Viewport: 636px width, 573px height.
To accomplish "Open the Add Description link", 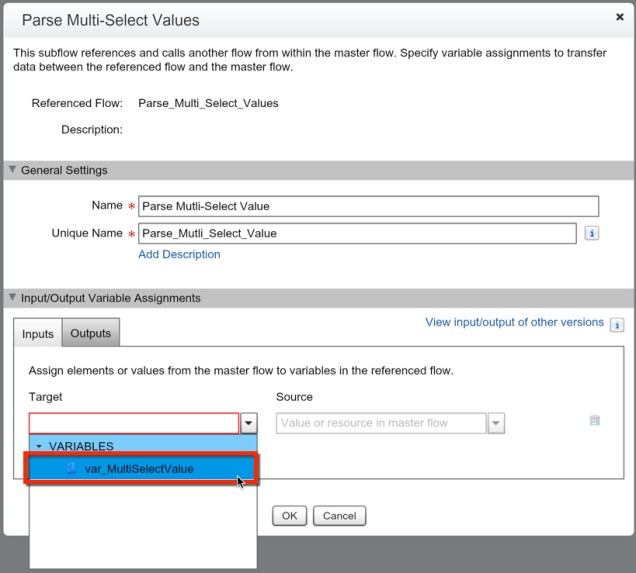I will (x=179, y=254).
